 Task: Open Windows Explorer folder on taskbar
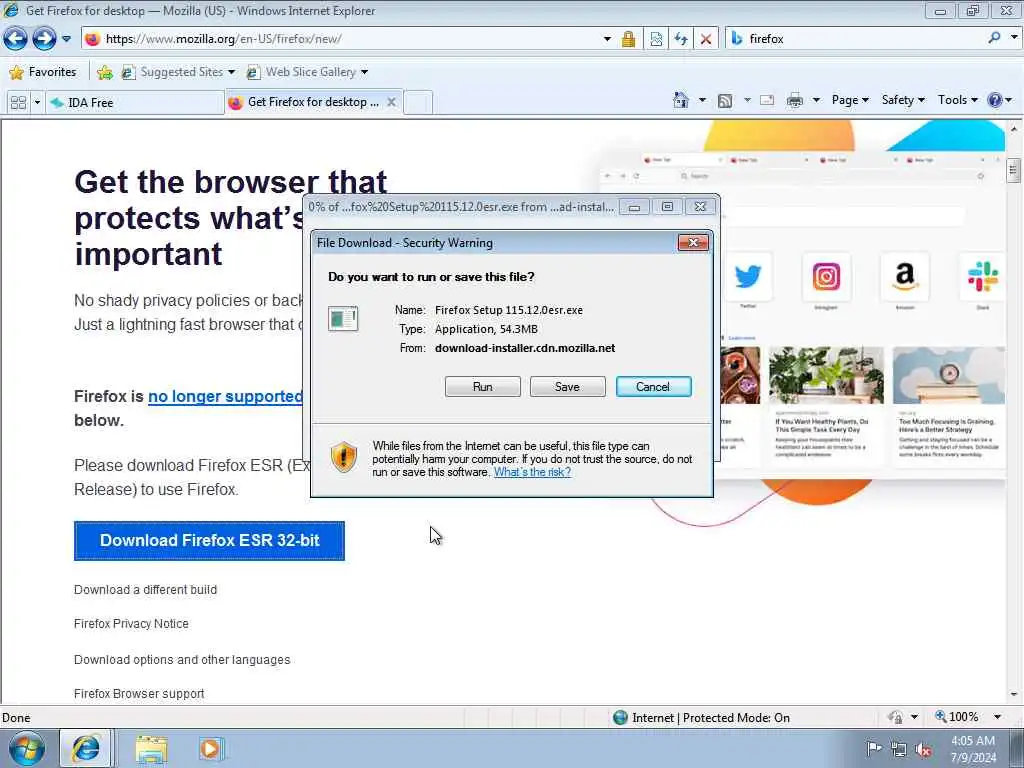(x=152, y=749)
